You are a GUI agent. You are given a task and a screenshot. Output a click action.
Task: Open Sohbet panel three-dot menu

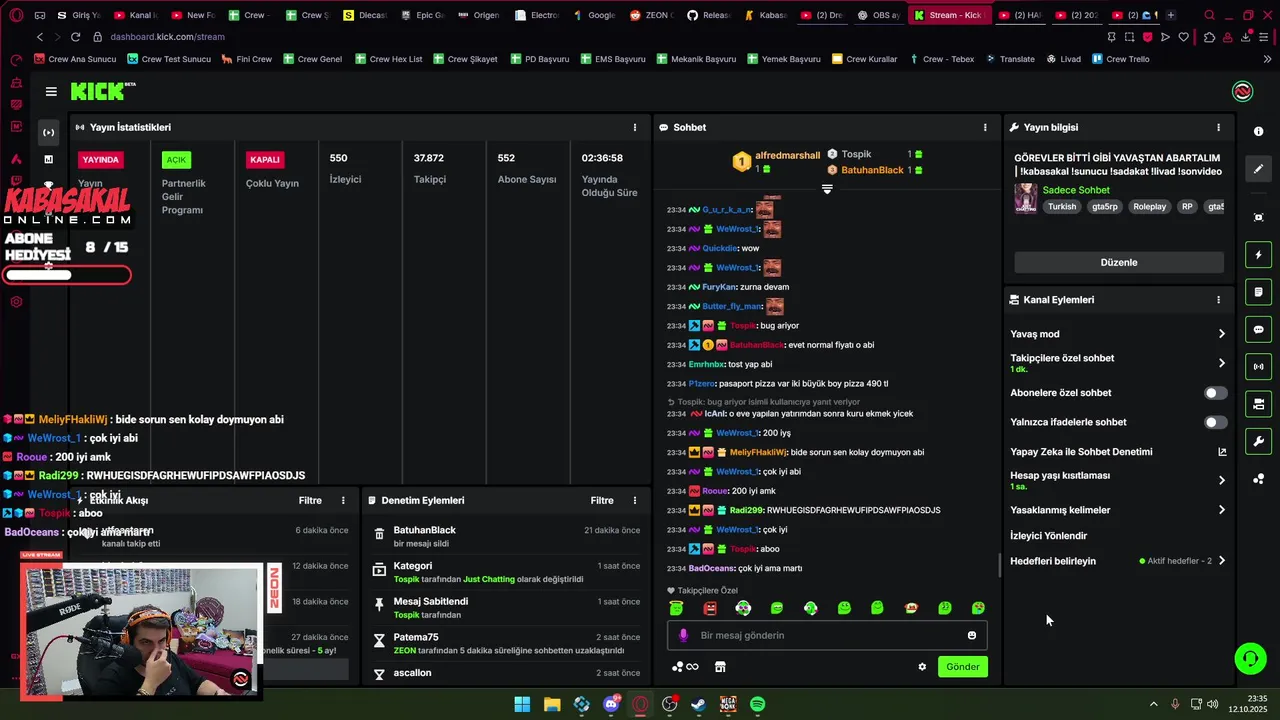[985, 127]
